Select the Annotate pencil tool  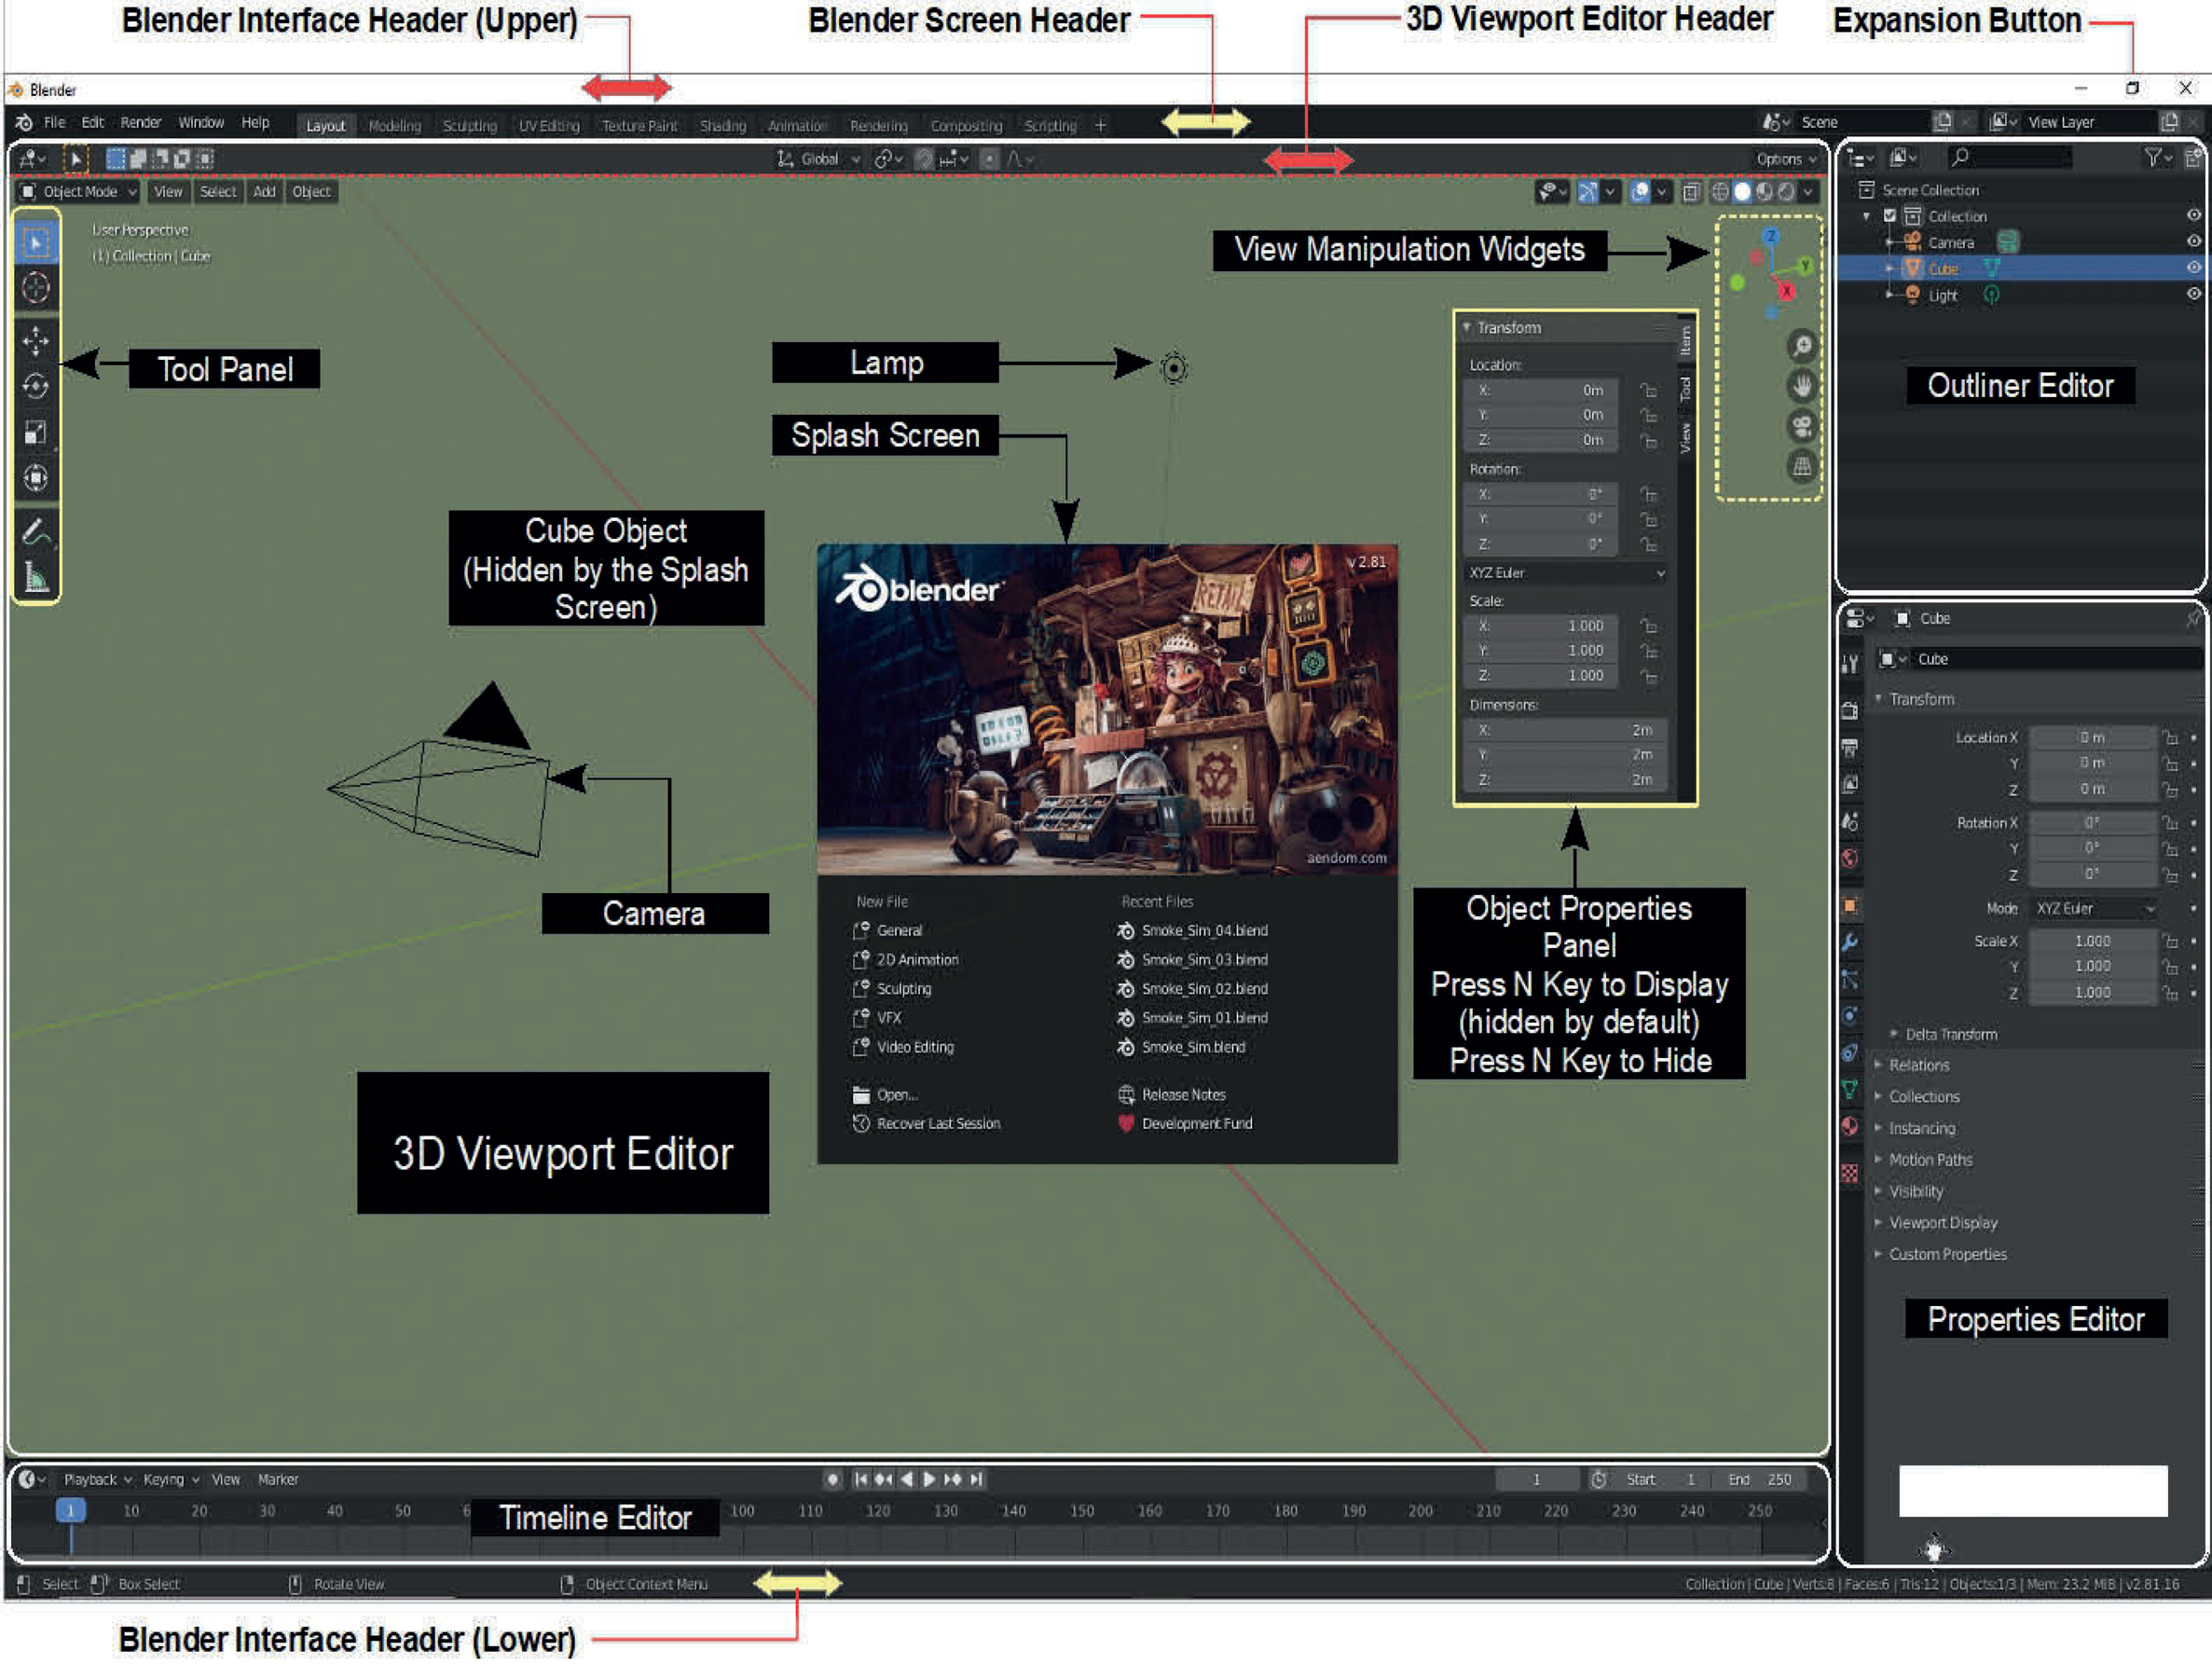[x=36, y=531]
